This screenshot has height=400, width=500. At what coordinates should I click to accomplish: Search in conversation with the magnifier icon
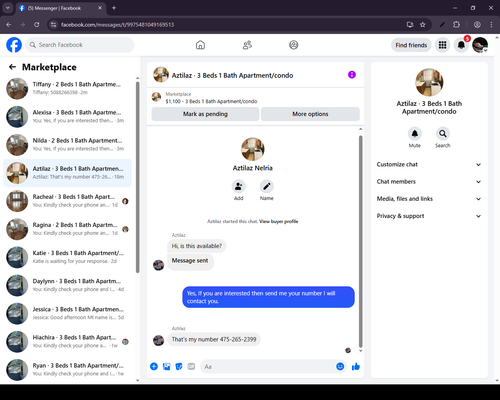(443, 134)
